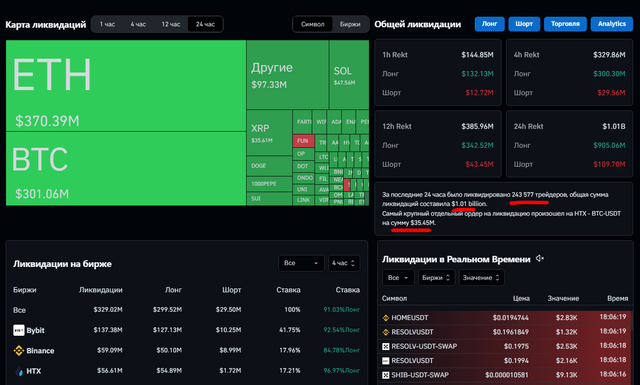
Task: Click the 4h Rekt $329.86M value
Action: 609,55
